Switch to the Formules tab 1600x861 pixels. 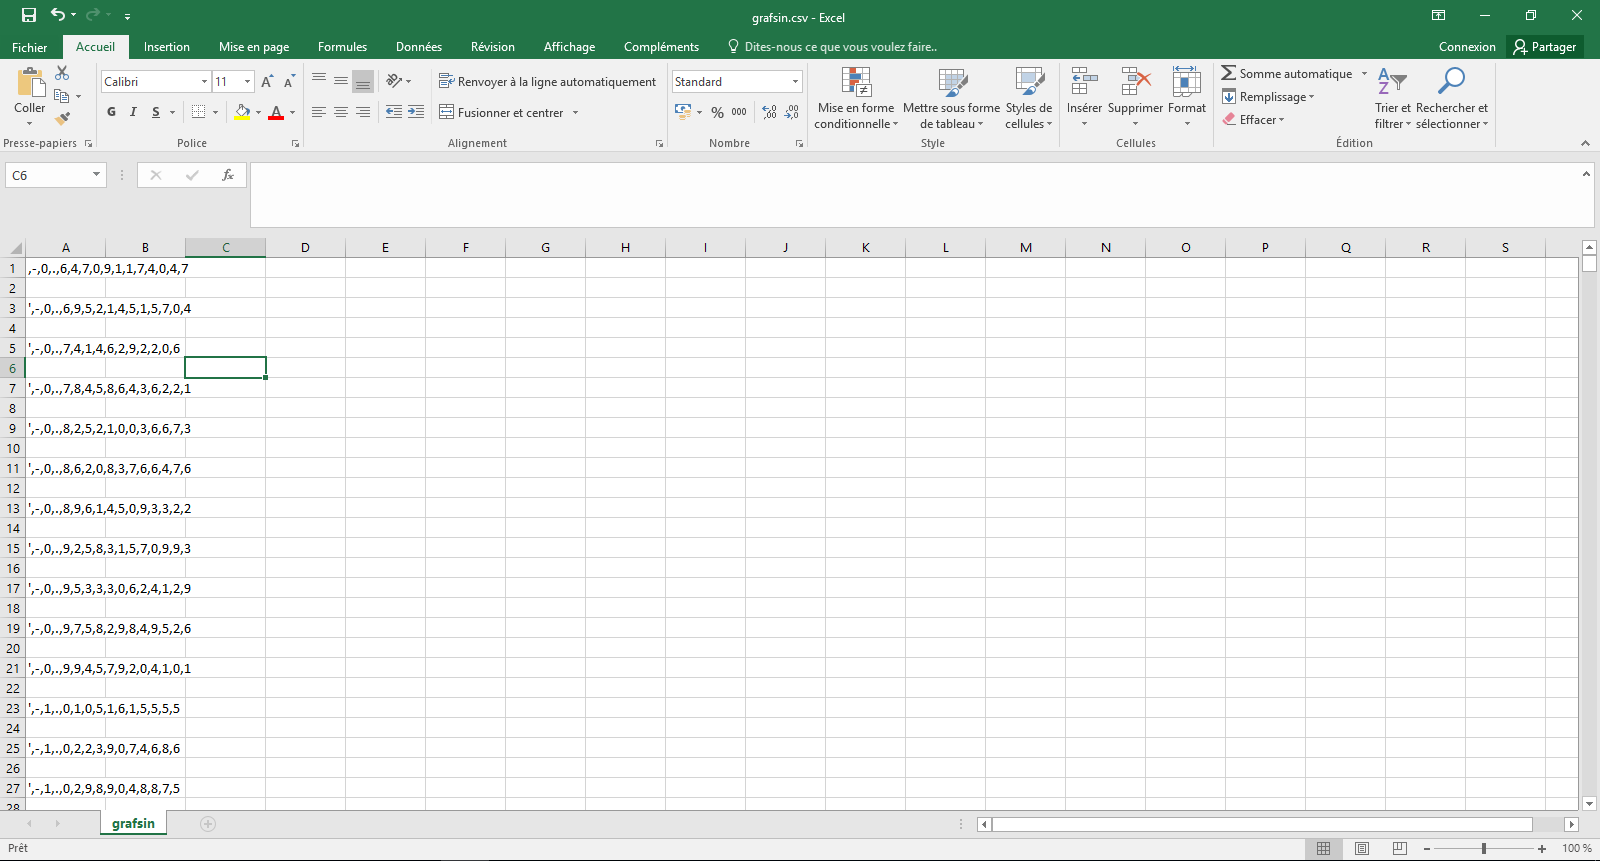point(342,47)
